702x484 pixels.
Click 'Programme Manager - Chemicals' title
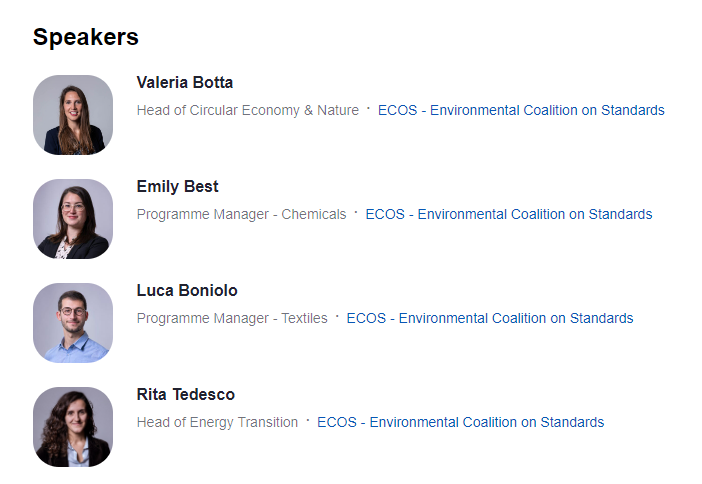241,214
